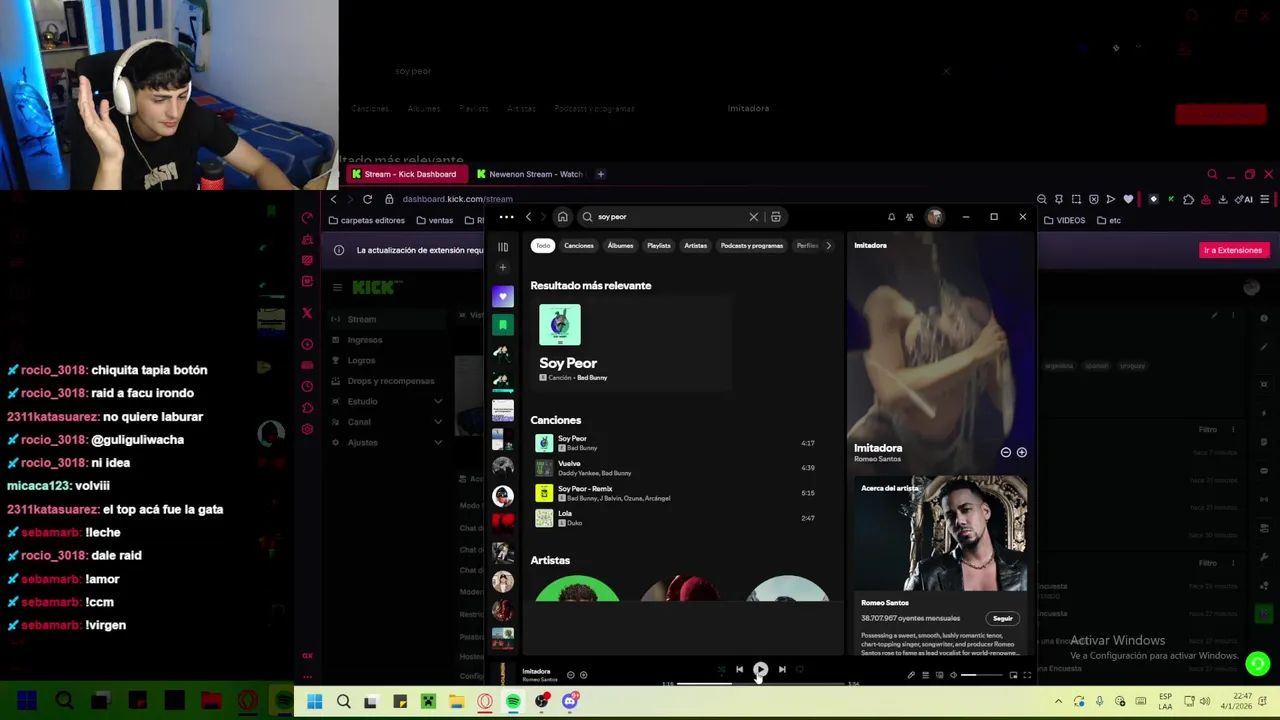The image size is (1280, 720).
Task: Collapse the Spotify library sidebar
Action: (503, 247)
